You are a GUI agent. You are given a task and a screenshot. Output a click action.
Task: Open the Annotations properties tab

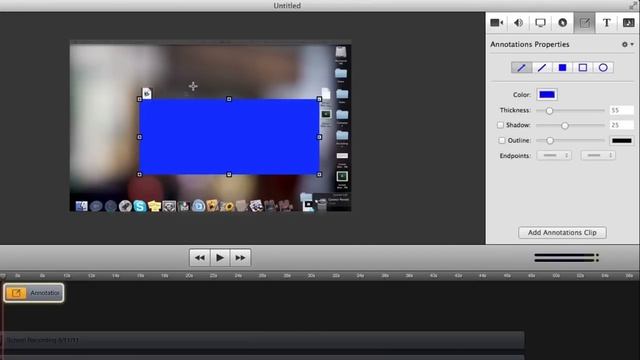click(584, 22)
